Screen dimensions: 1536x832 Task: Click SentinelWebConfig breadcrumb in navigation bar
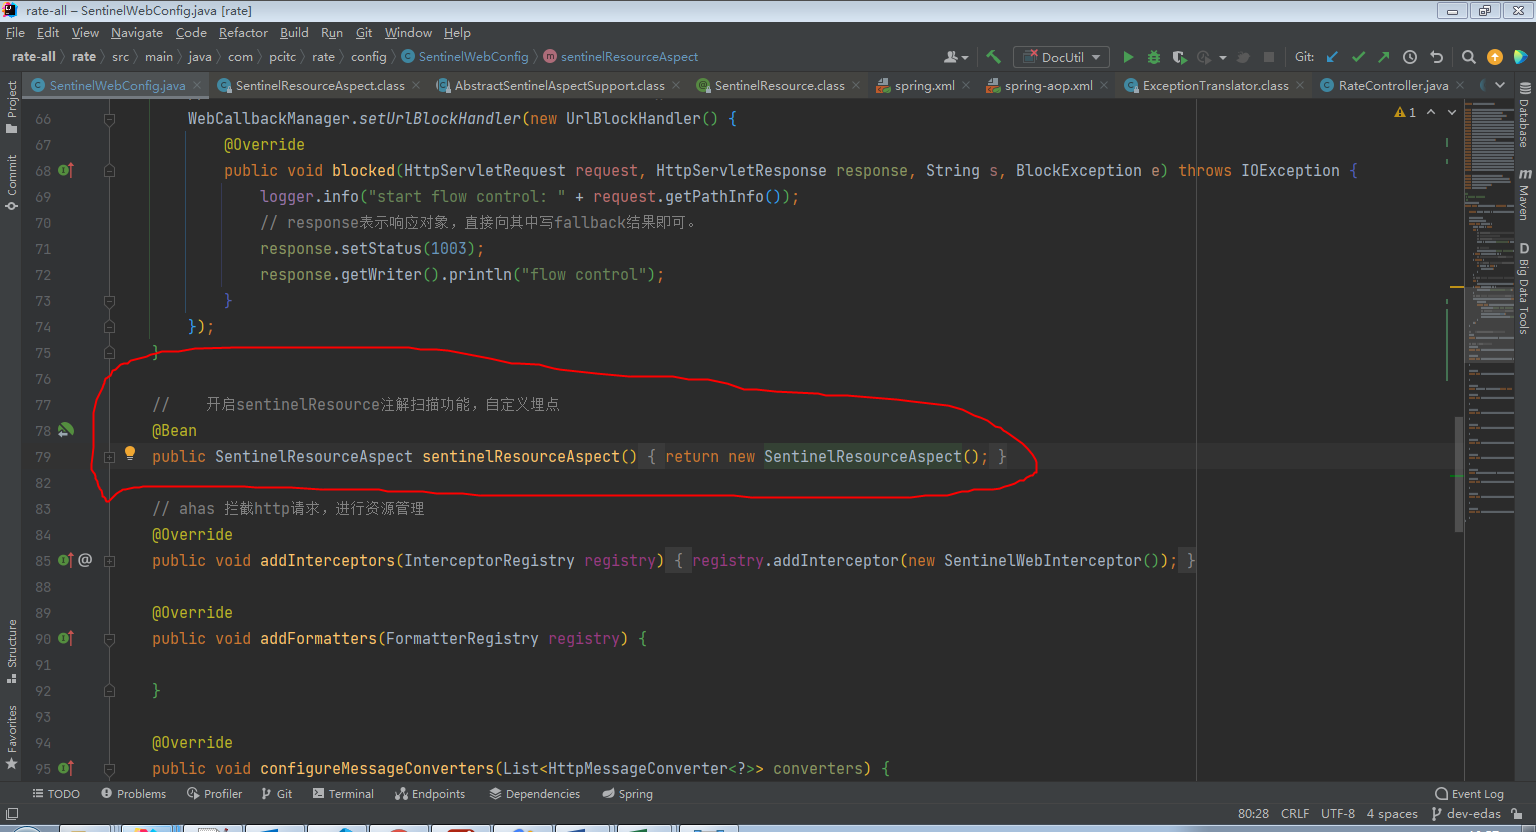[465, 57]
